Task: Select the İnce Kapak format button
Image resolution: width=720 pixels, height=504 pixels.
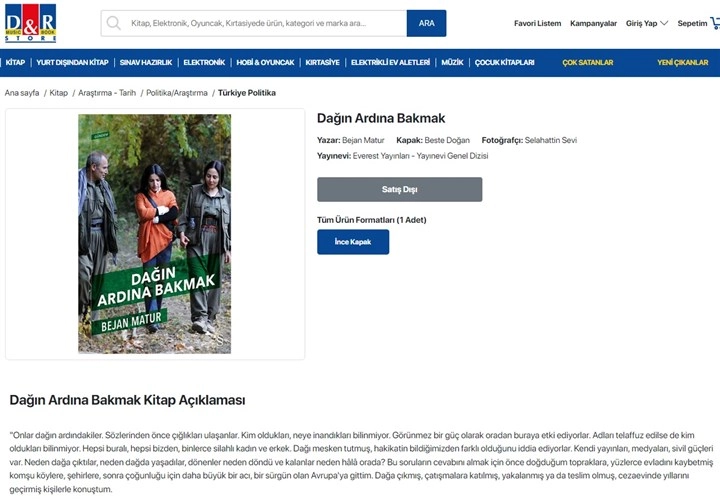Action: (353, 242)
